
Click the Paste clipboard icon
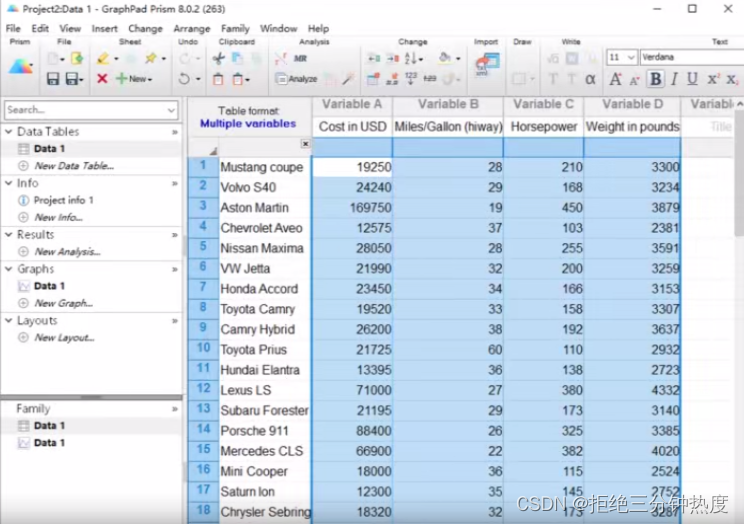[218, 79]
